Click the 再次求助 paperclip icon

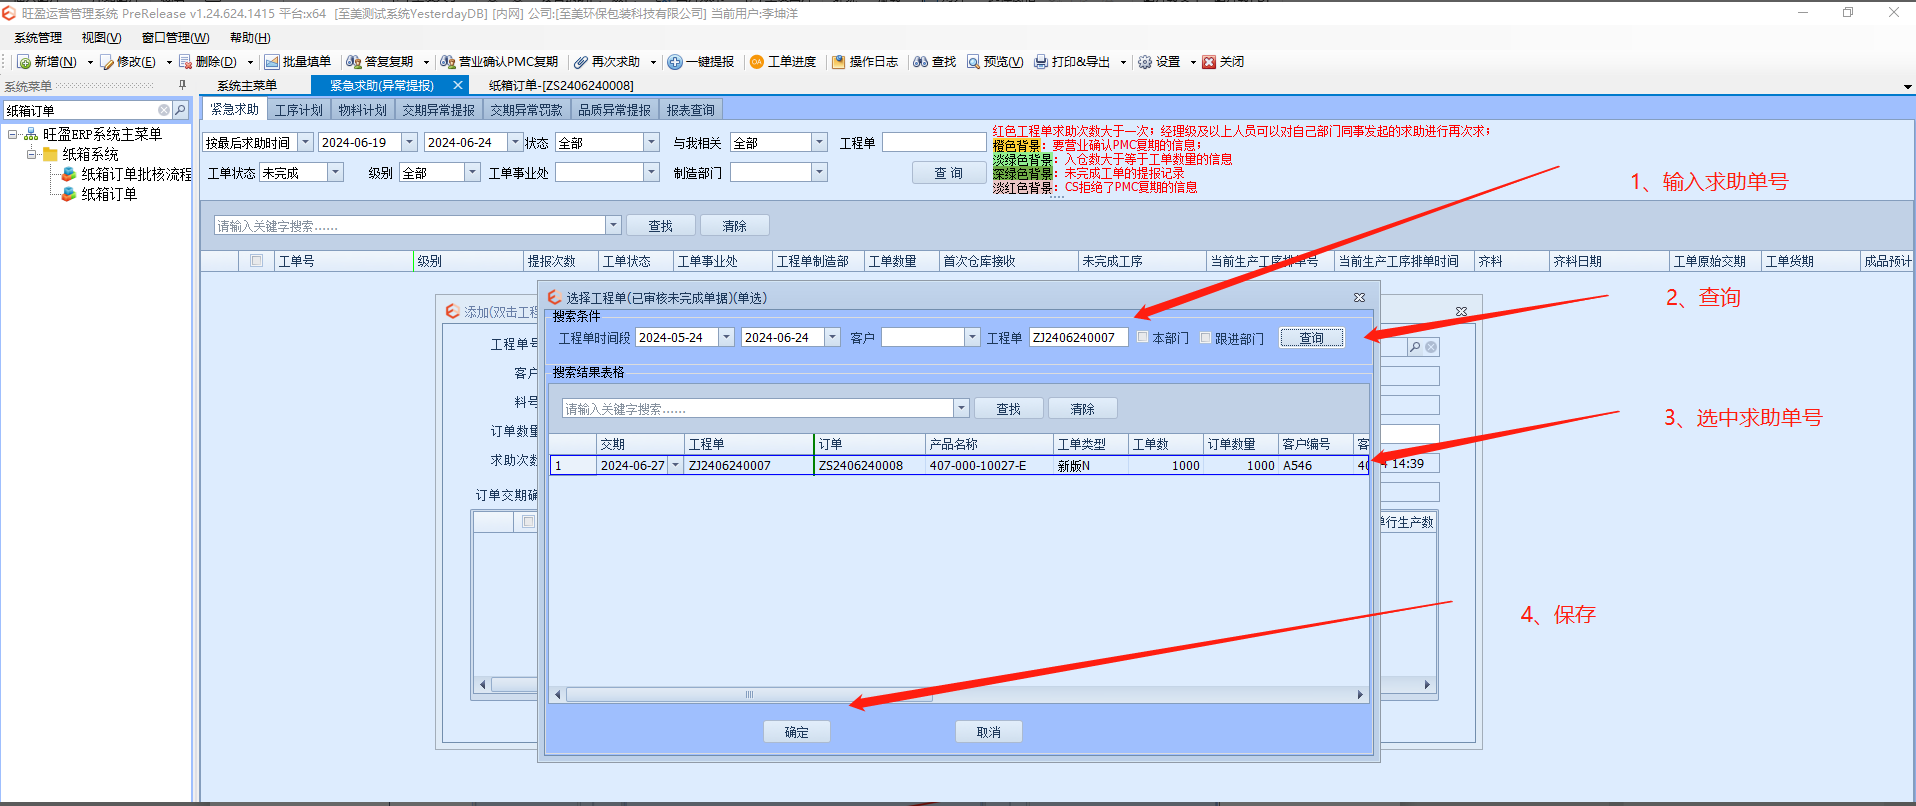pyautogui.click(x=581, y=62)
